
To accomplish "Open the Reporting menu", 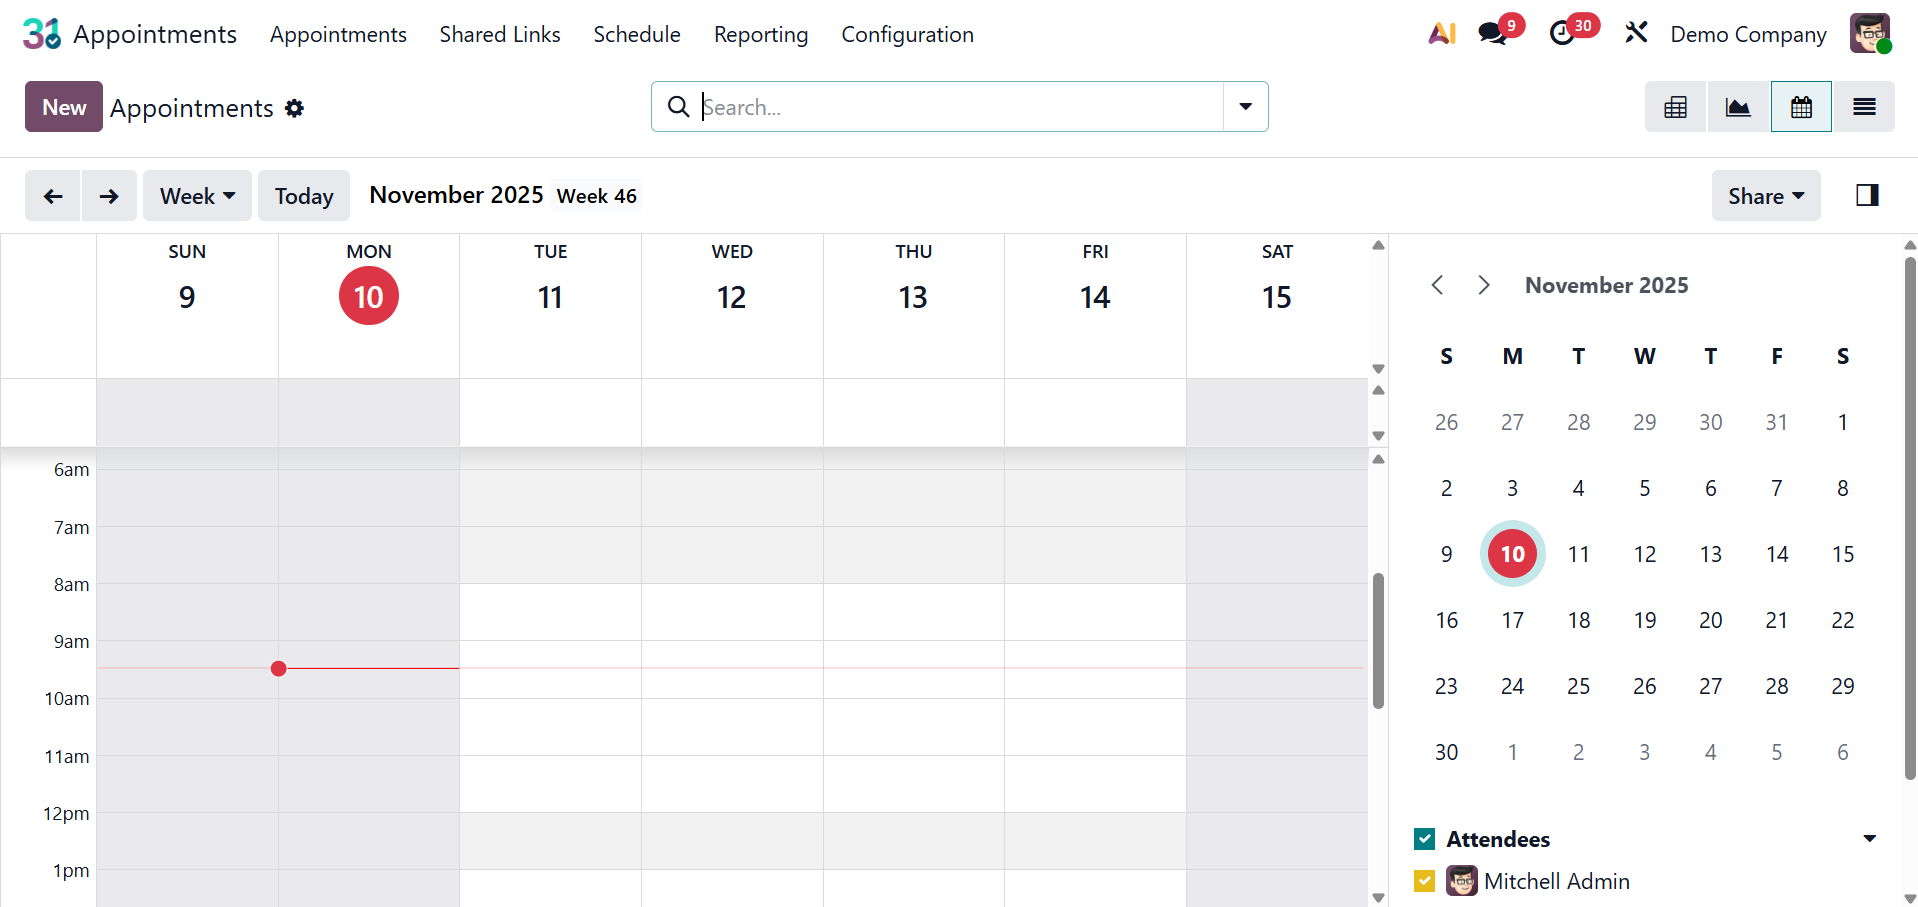I will point(760,35).
